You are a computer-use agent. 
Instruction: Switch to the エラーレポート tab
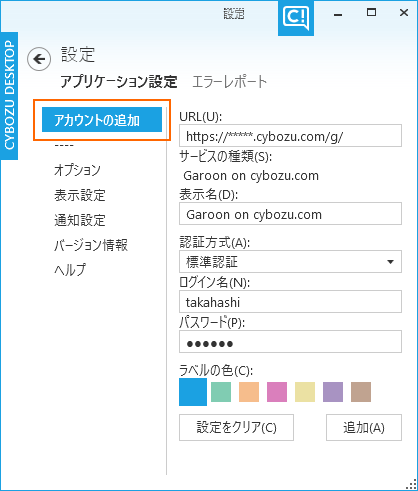tap(230, 82)
